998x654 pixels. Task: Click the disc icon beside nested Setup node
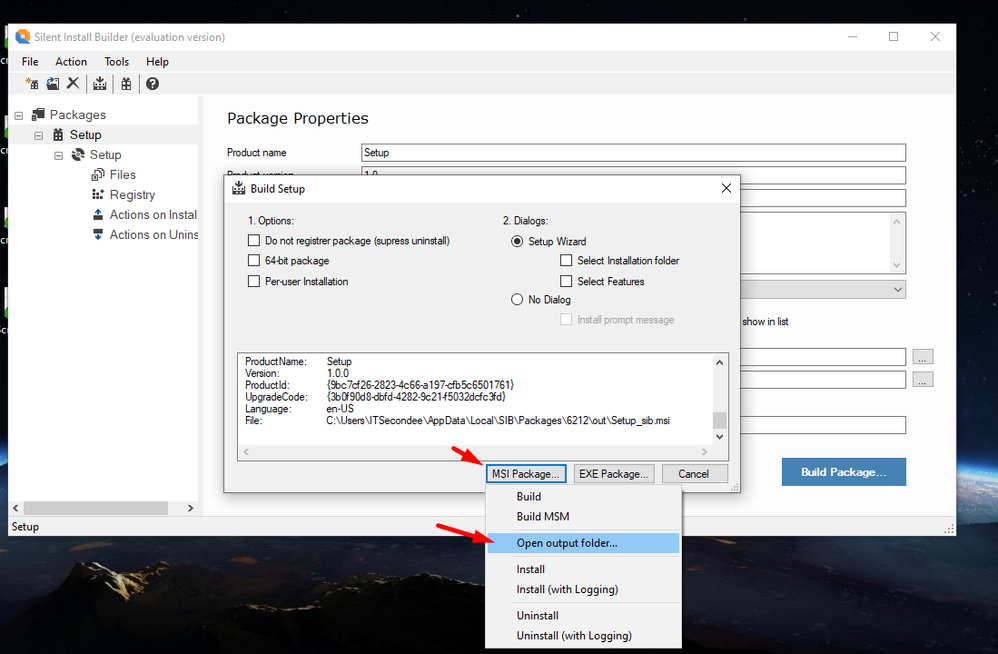(78, 155)
